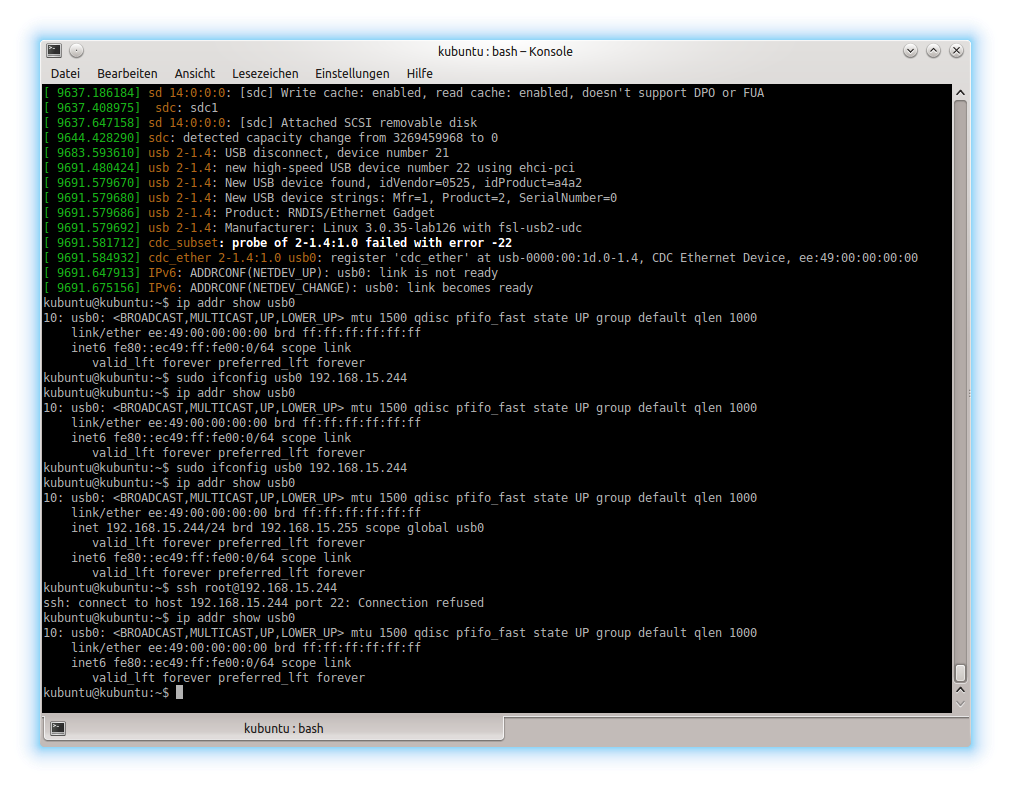Open the Ansicht menu

[195, 73]
